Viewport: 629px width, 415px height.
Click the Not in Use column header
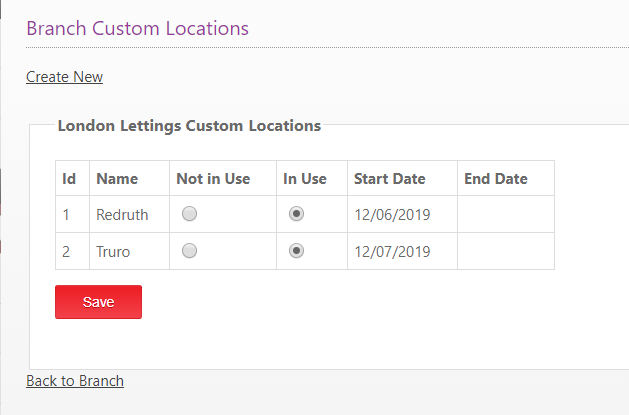[213, 179]
